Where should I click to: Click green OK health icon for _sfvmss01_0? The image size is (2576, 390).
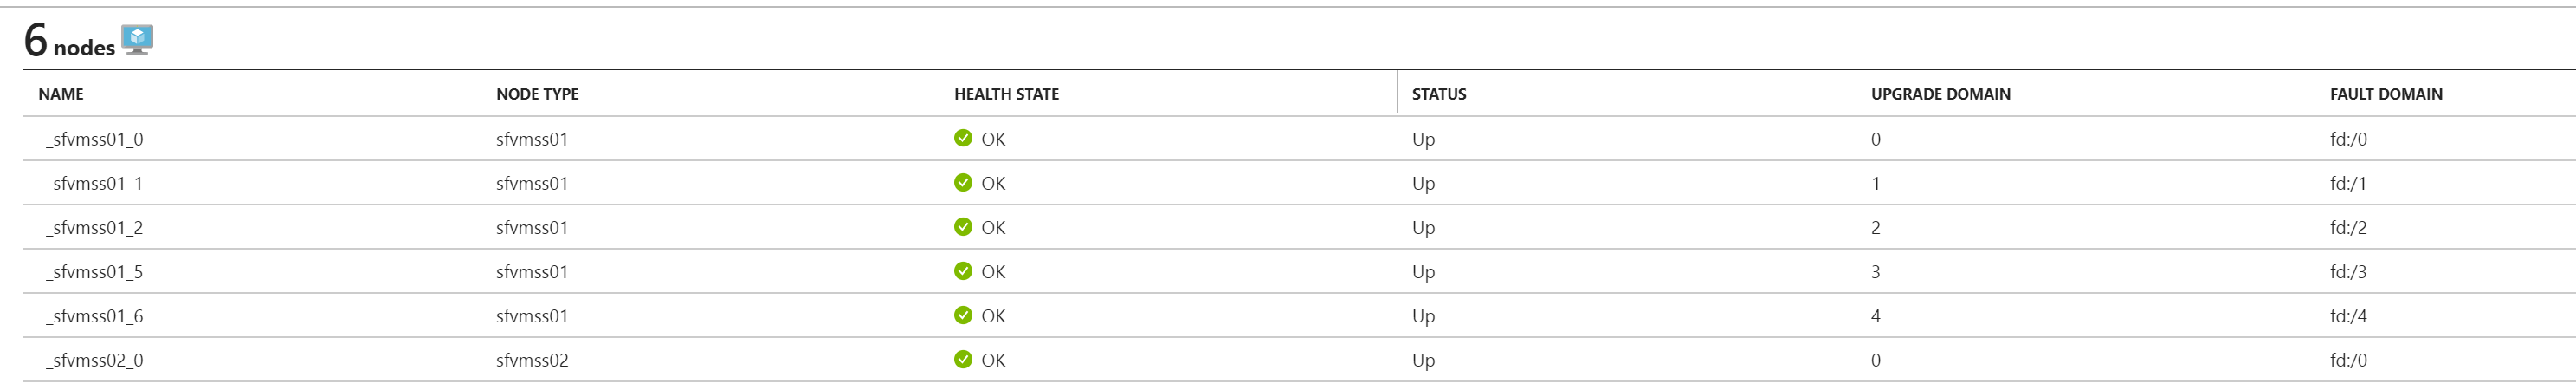(x=963, y=138)
